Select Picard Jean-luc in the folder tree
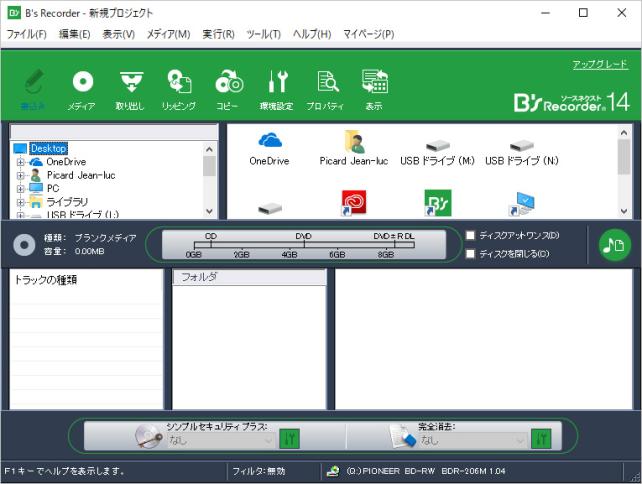 [x=81, y=175]
